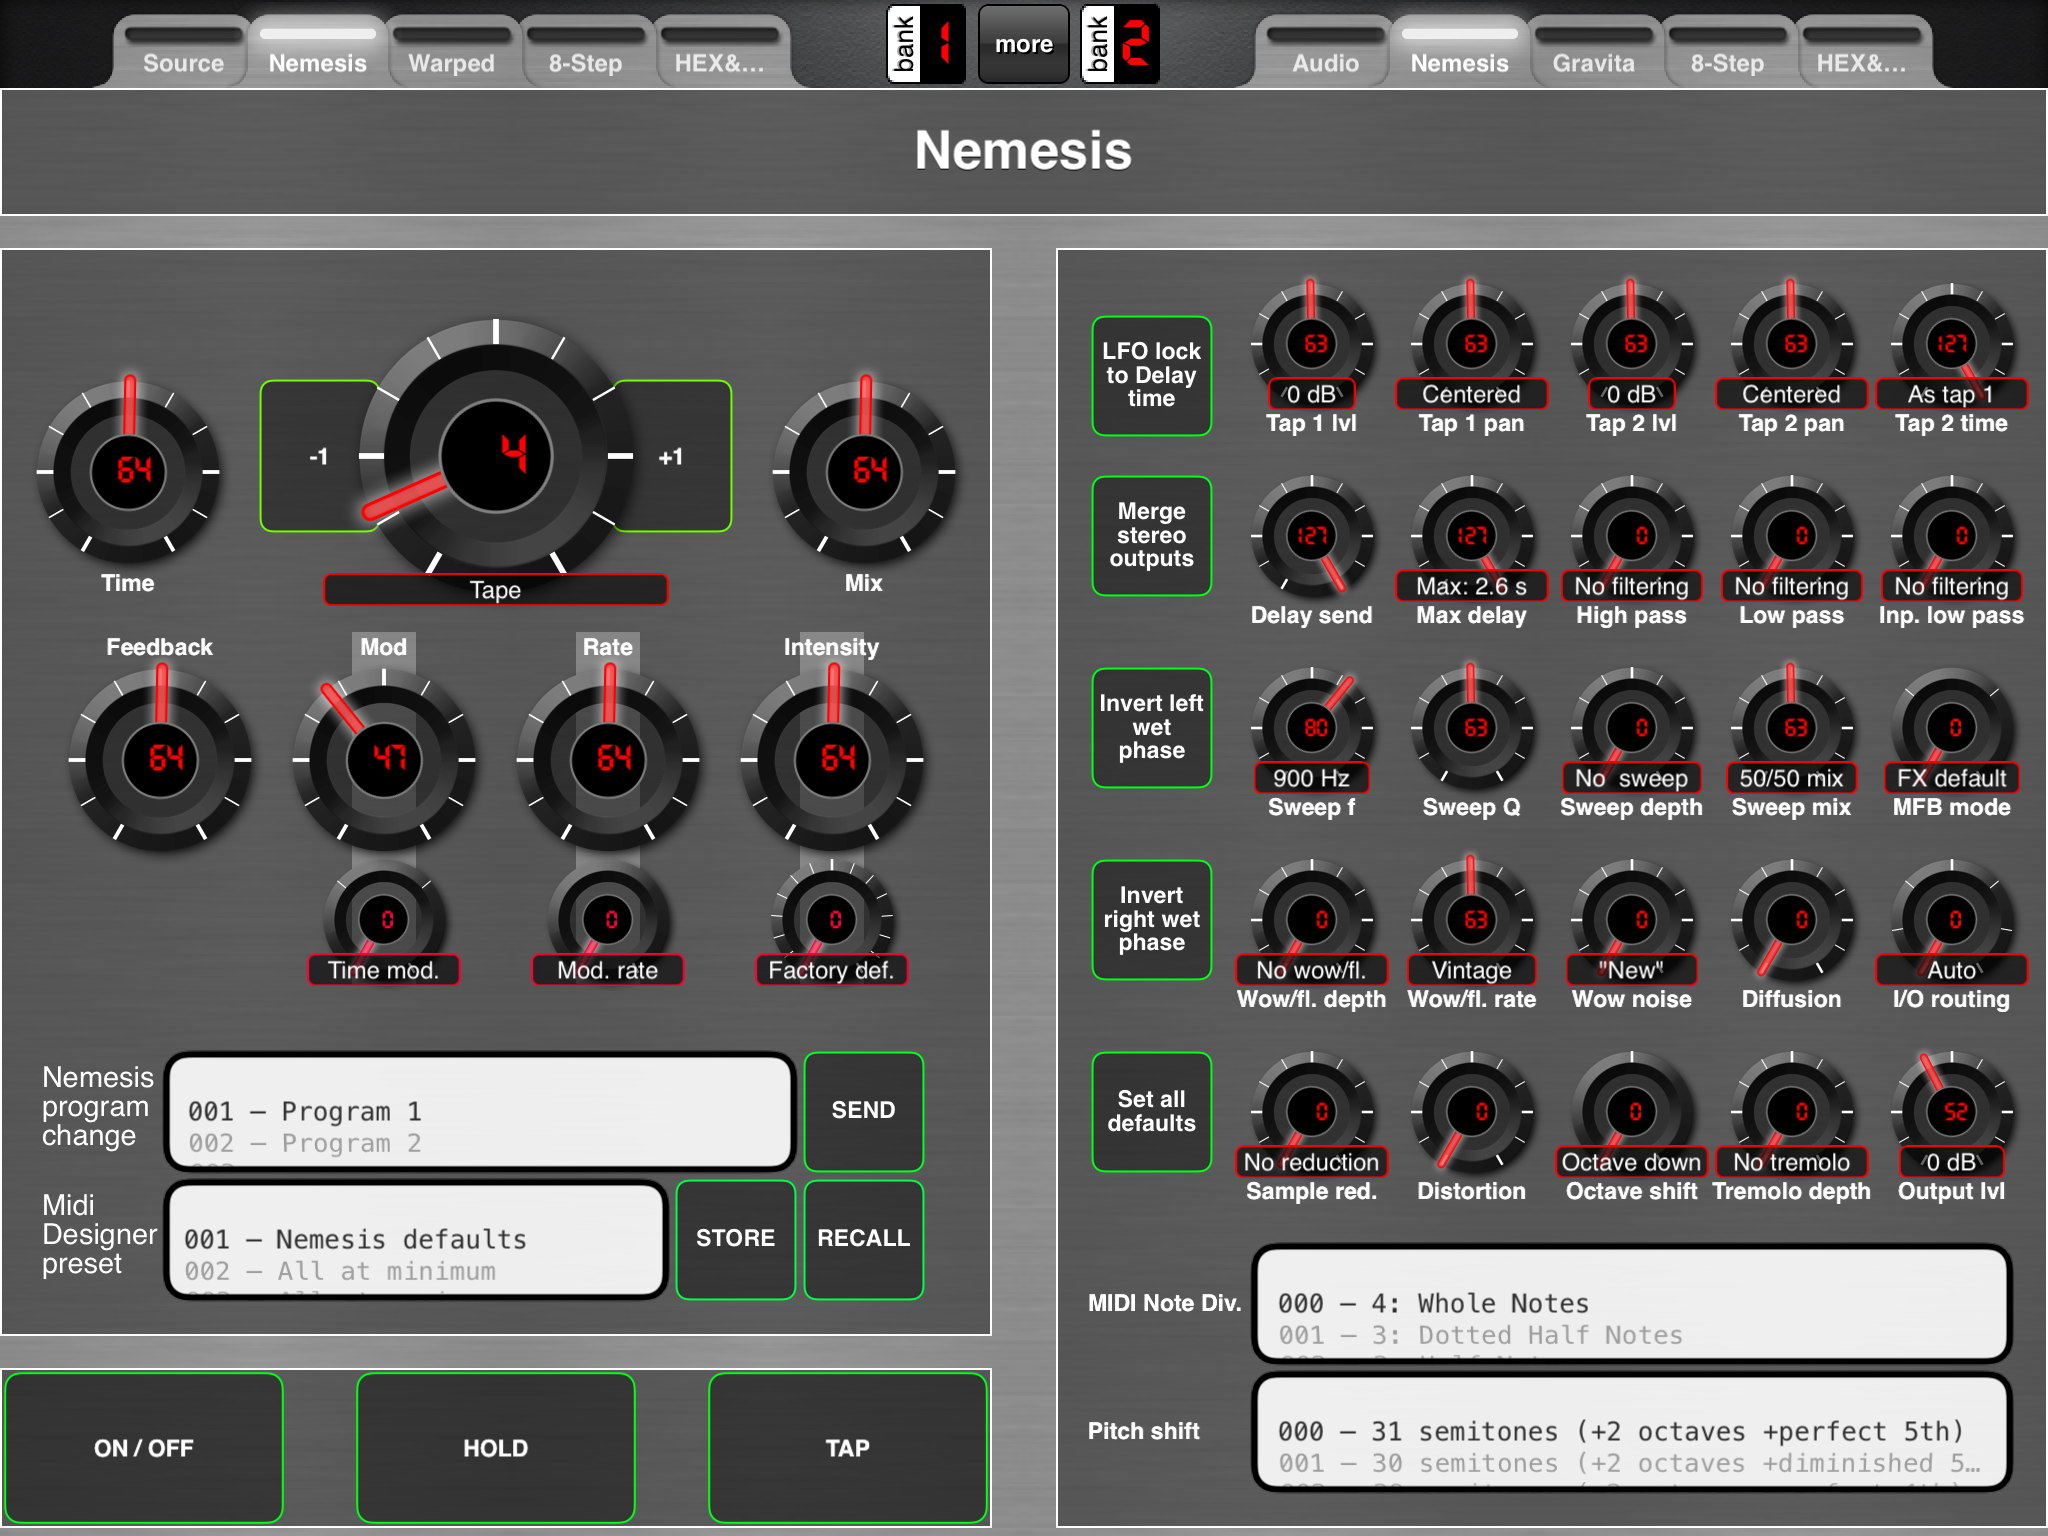Viewport: 2048px width, 1536px height.
Task: Click the Mix knob
Action: coord(864,470)
